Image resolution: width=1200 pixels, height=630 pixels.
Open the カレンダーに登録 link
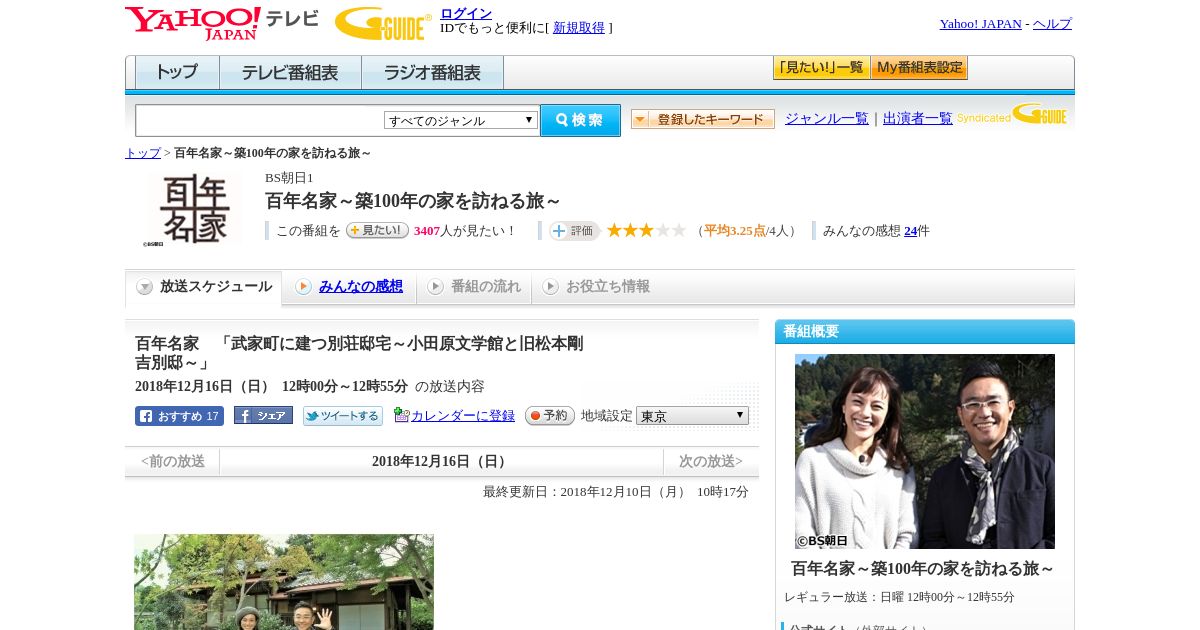(x=463, y=416)
